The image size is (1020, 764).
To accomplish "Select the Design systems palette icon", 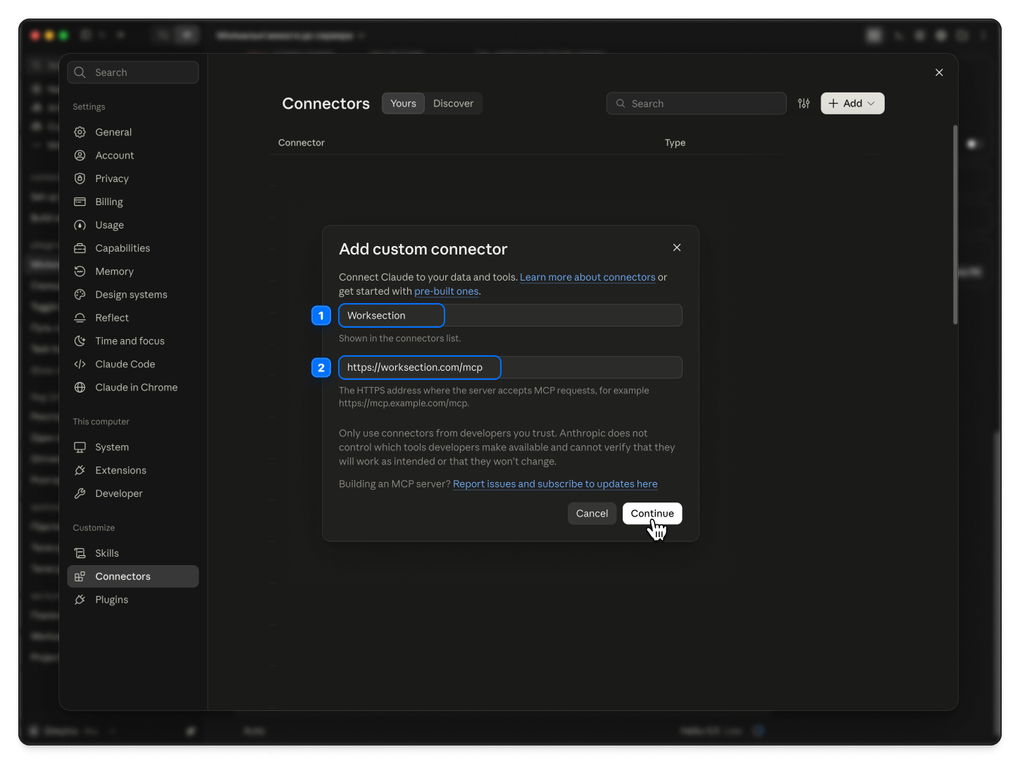I will tap(80, 295).
